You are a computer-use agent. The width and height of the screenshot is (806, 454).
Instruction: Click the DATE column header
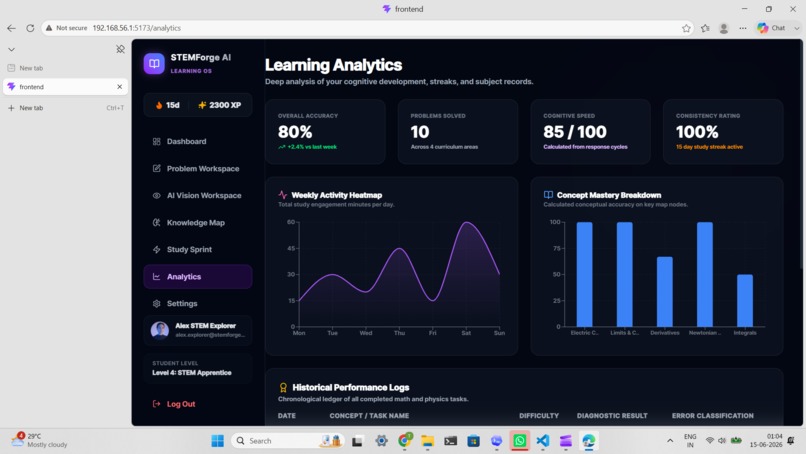click(287, 415)
